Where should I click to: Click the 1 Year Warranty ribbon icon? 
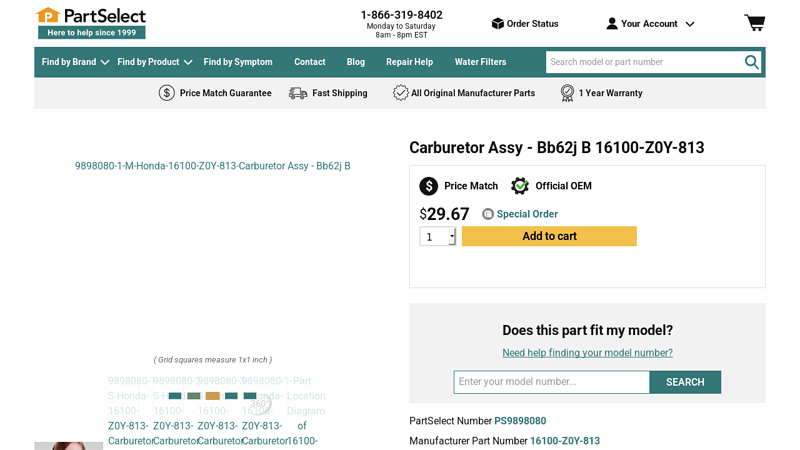click(x=567, y=93)
